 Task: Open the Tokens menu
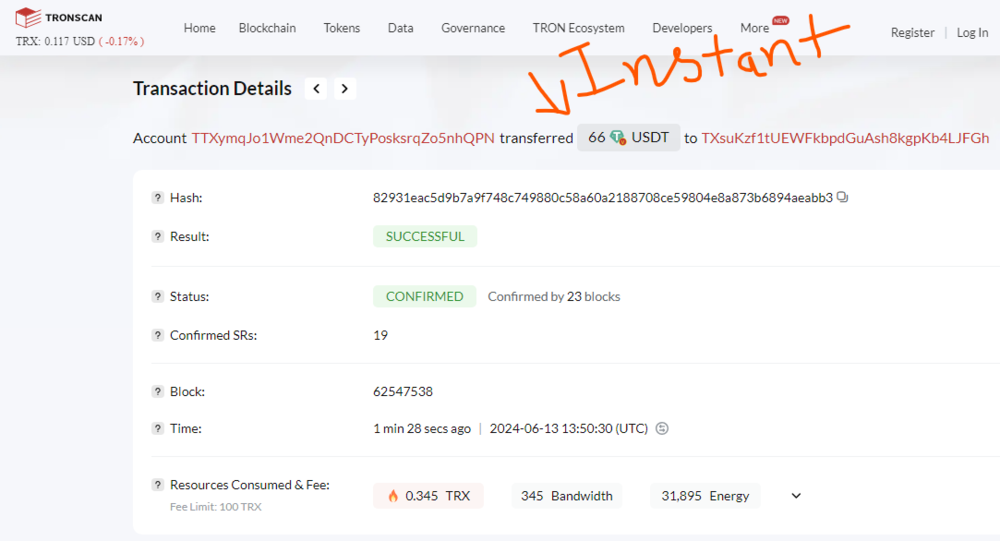coord(342,28)
